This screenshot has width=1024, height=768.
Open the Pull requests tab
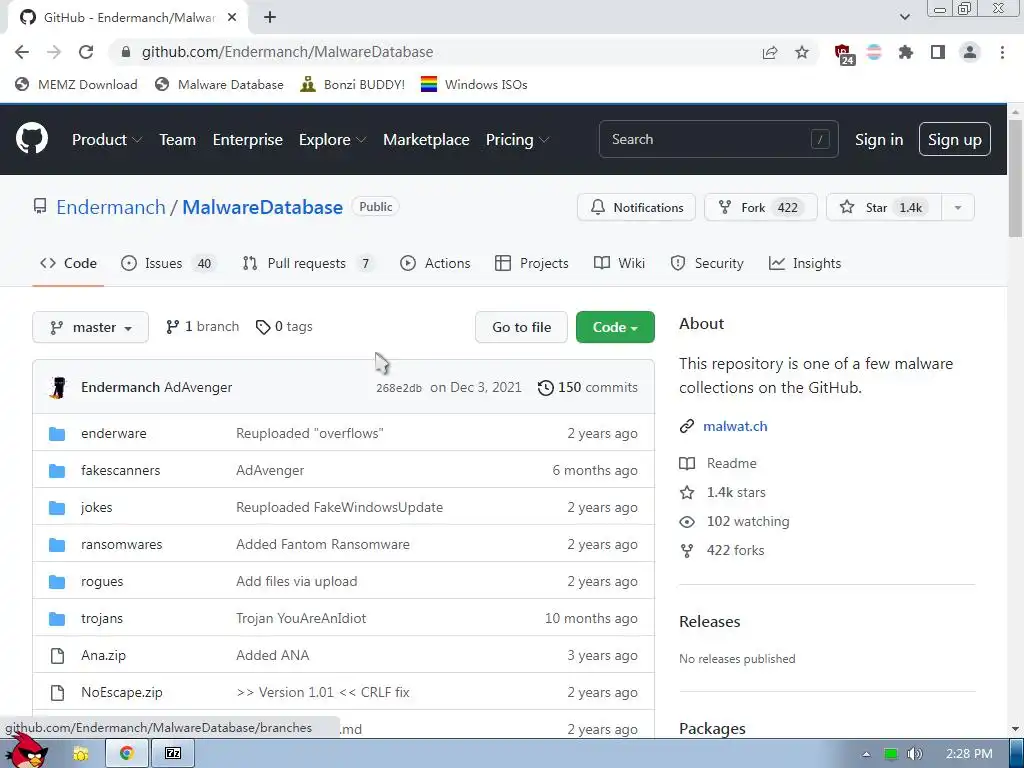(x=308, y=263)
